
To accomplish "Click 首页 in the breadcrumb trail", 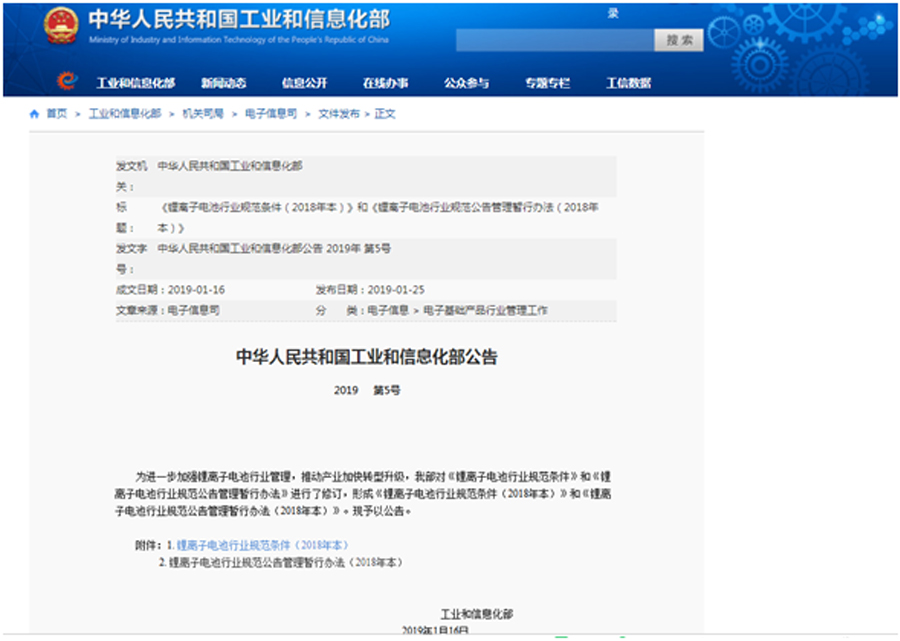I will pos(57,114).
